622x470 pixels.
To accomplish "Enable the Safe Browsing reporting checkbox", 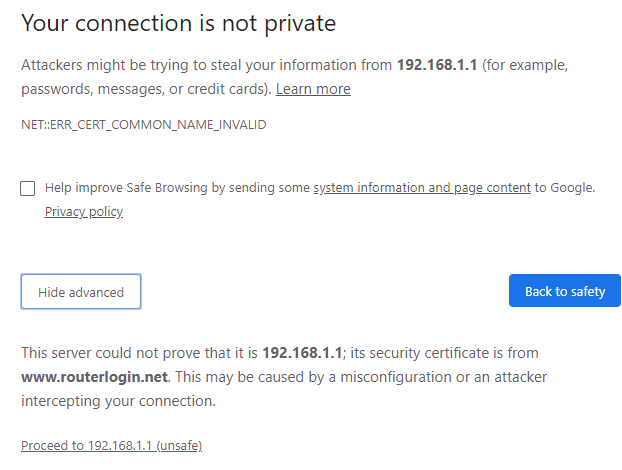I will coord(27,188).
